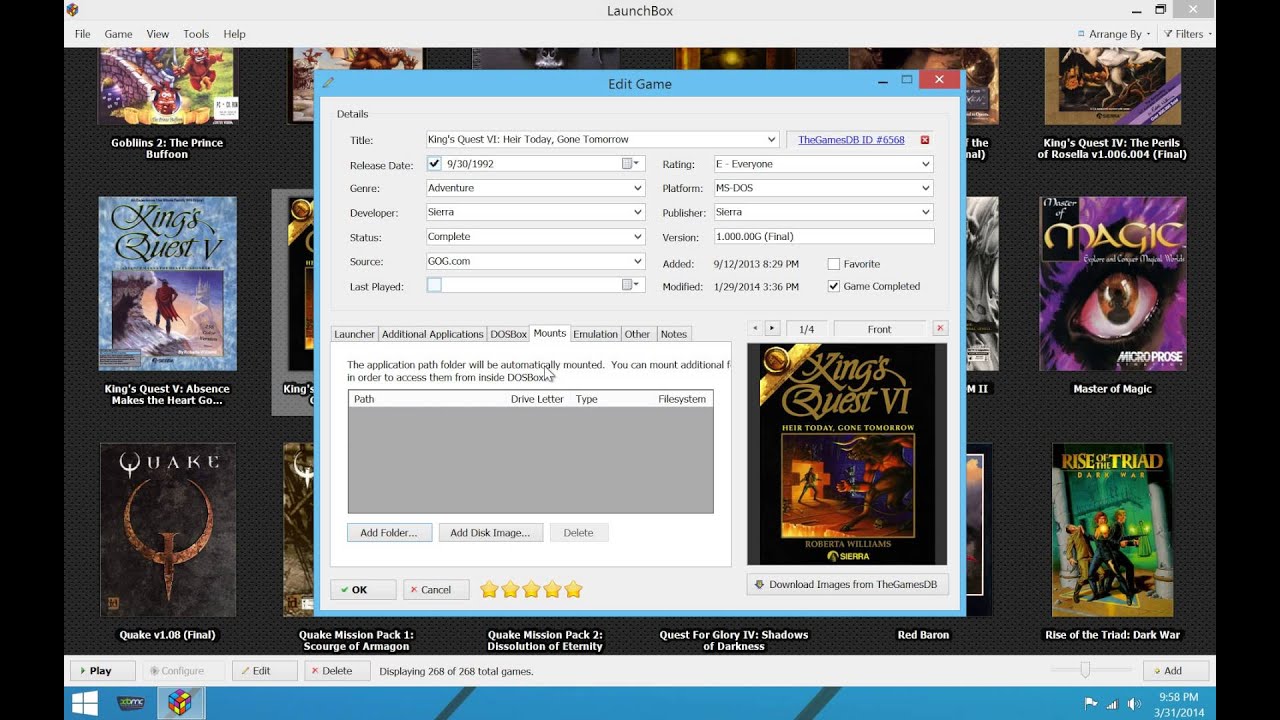Confirm changes with the OK button
Image resolution: width=1280 pixels, height=720 pixels.
363,590
